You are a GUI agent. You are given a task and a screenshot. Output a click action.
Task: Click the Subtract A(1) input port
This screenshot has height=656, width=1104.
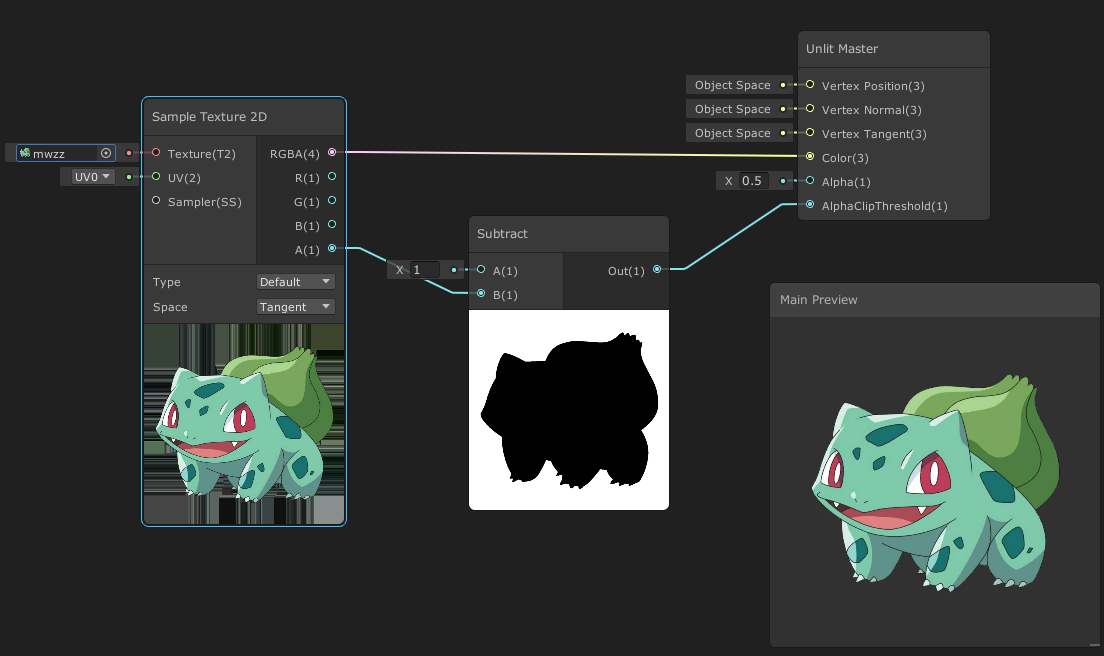pos(481,270)
